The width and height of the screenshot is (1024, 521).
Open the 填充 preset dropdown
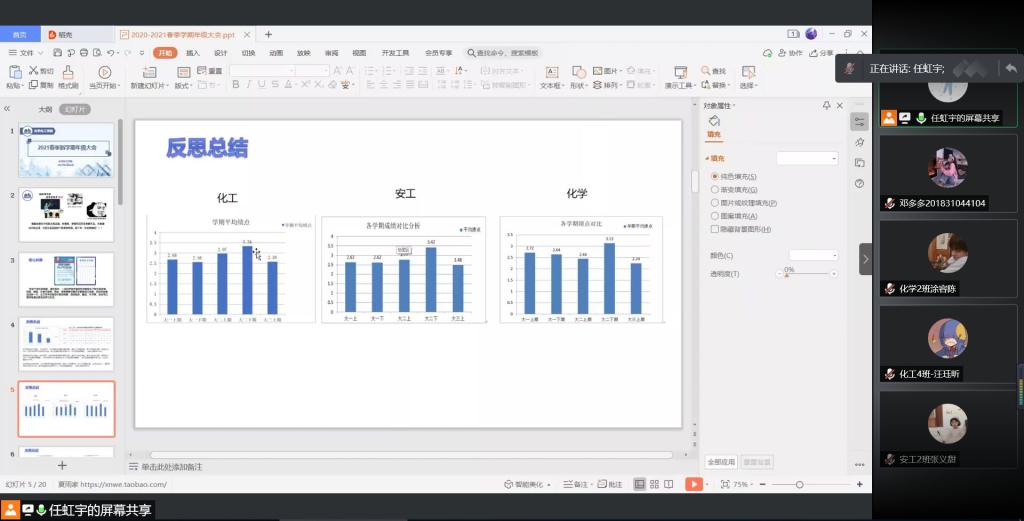tap(807, 158)
